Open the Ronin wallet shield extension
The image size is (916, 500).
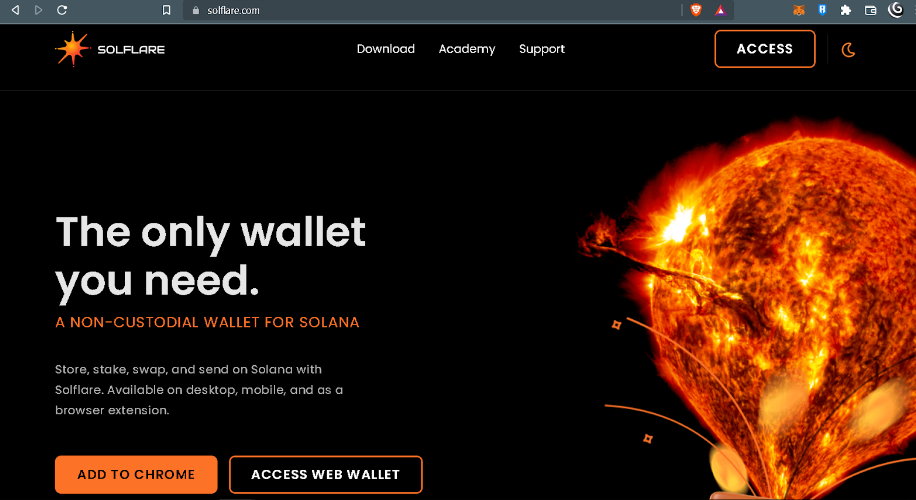point(823,10)
